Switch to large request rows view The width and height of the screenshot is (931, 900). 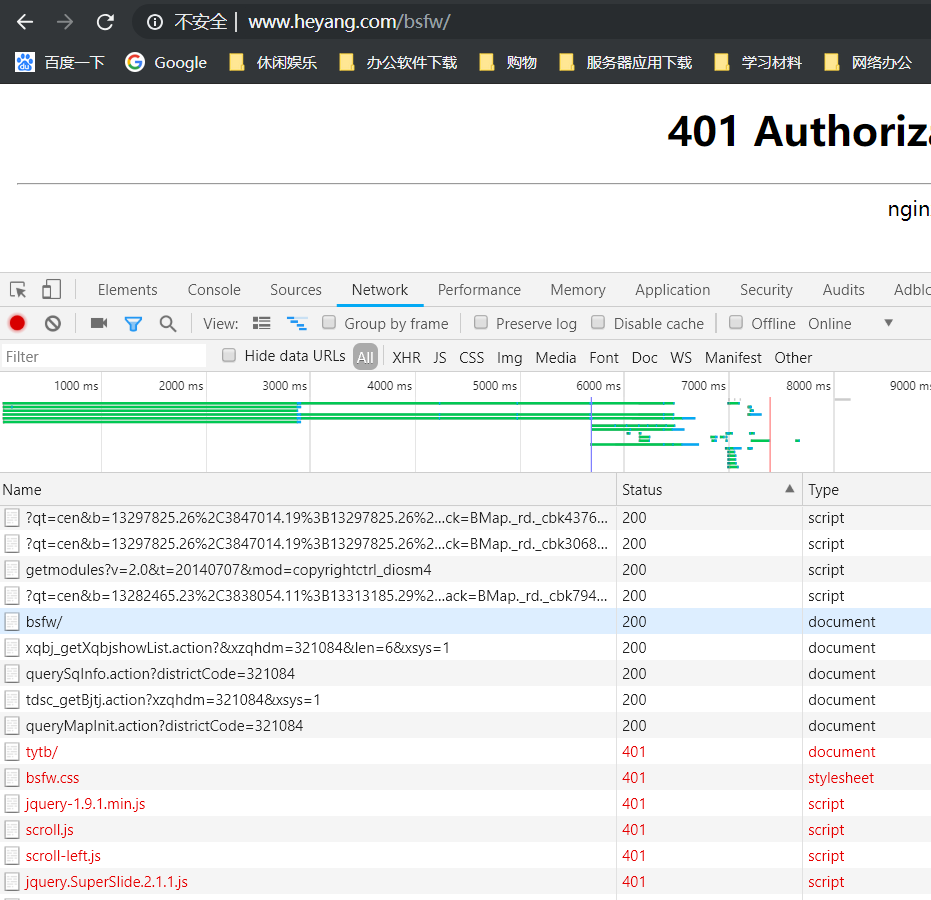(261, 323)
